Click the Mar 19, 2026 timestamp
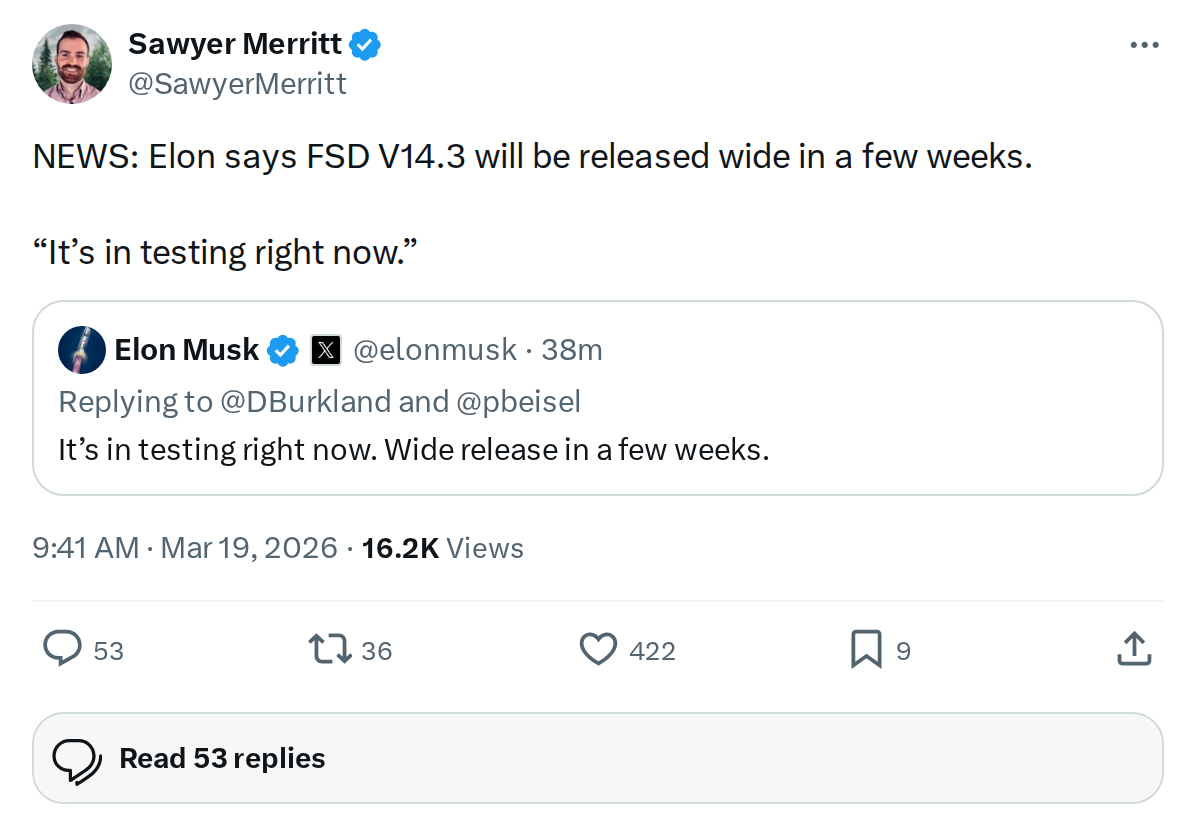The image size is (1196, 820). pyautogui.click(x=248, y=548)
